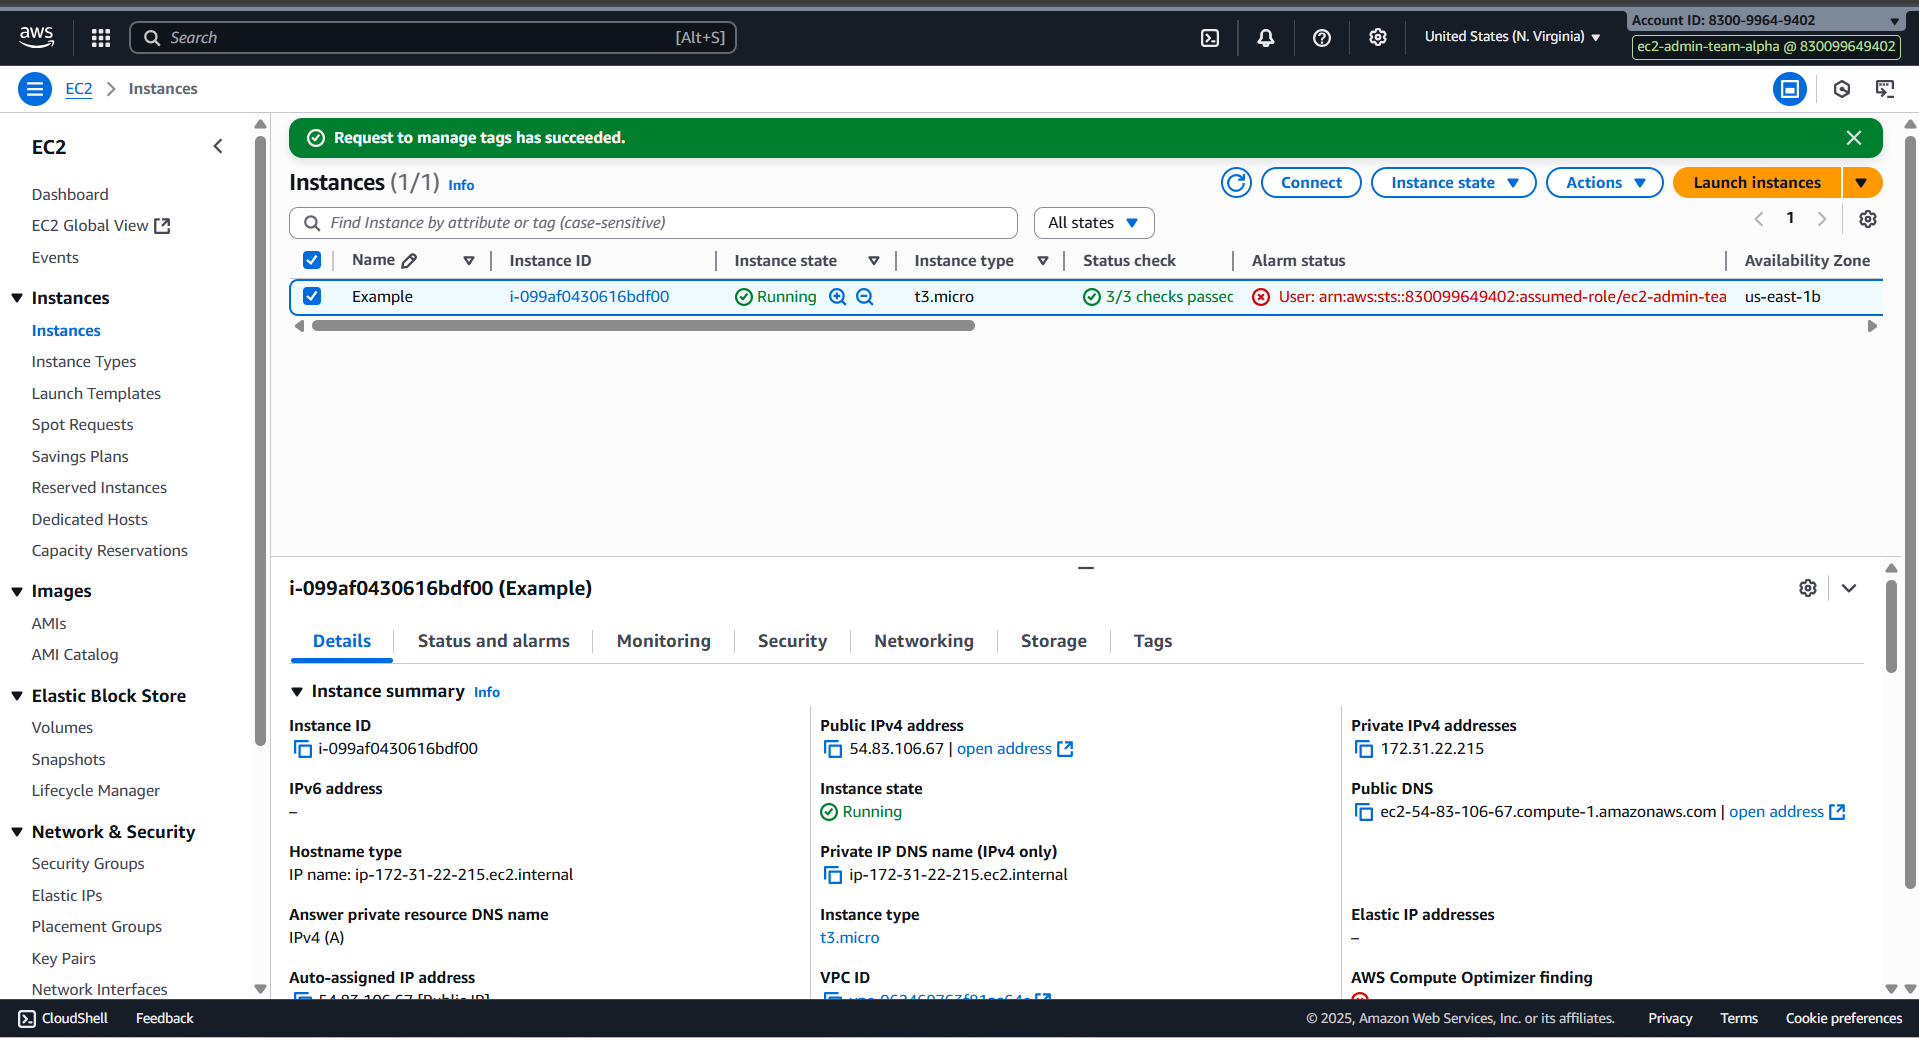Launch CloudShell from the top bar icon

tap(1210, 38)
